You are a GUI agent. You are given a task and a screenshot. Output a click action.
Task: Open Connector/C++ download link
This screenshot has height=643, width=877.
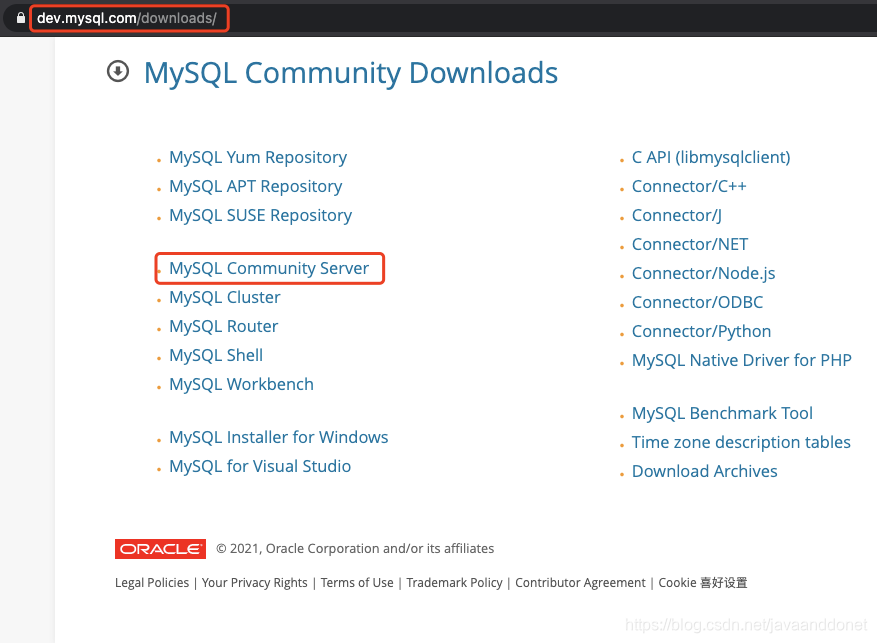pos(689,186)
